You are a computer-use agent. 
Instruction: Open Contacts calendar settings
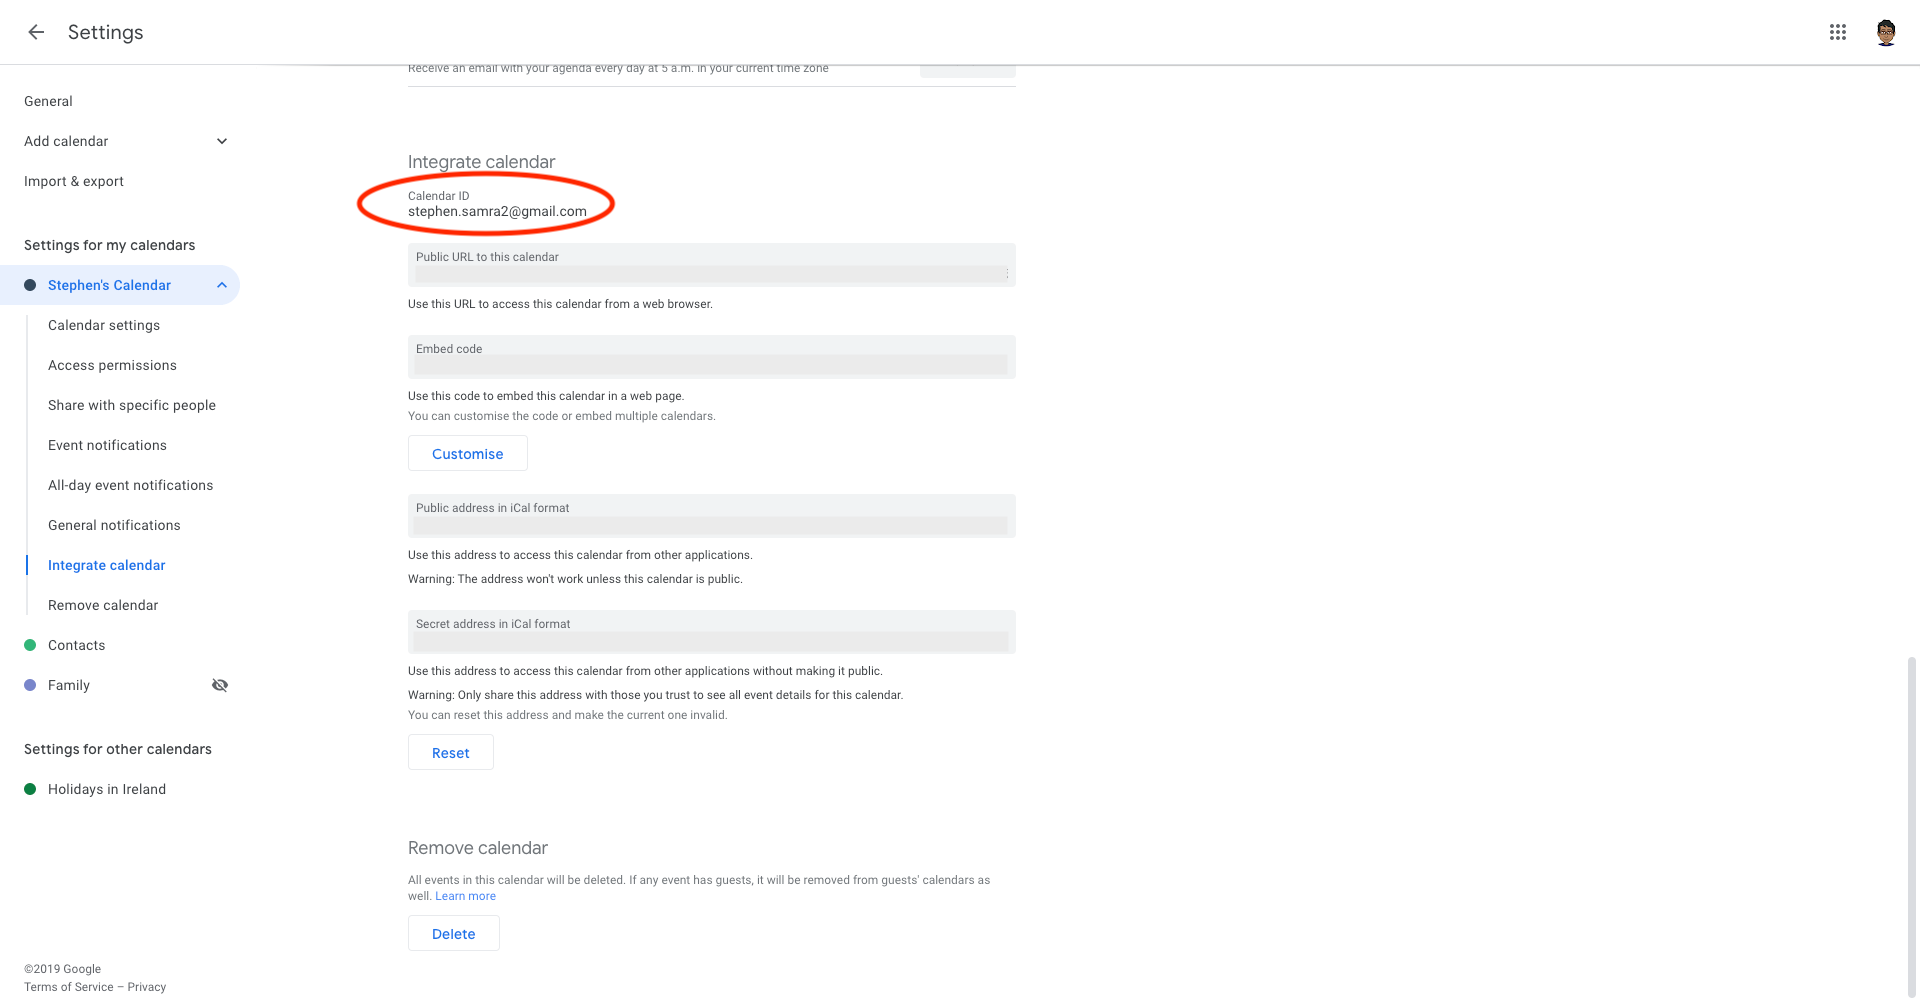pyautogui.click(x=76, y=645)
